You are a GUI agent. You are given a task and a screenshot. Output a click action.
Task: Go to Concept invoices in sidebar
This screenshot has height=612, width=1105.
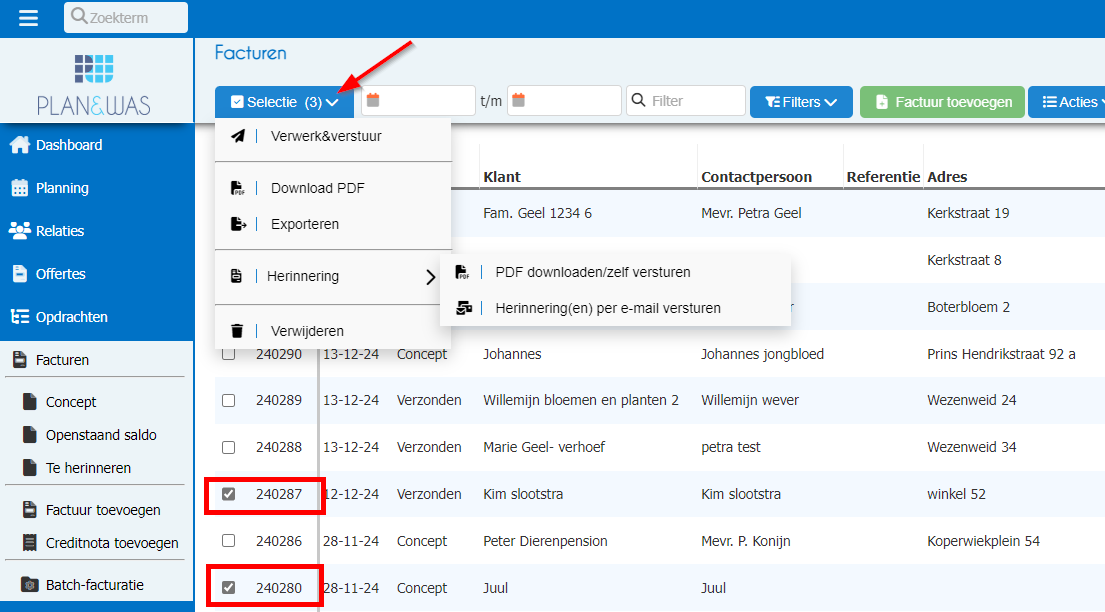pos(70,402)
